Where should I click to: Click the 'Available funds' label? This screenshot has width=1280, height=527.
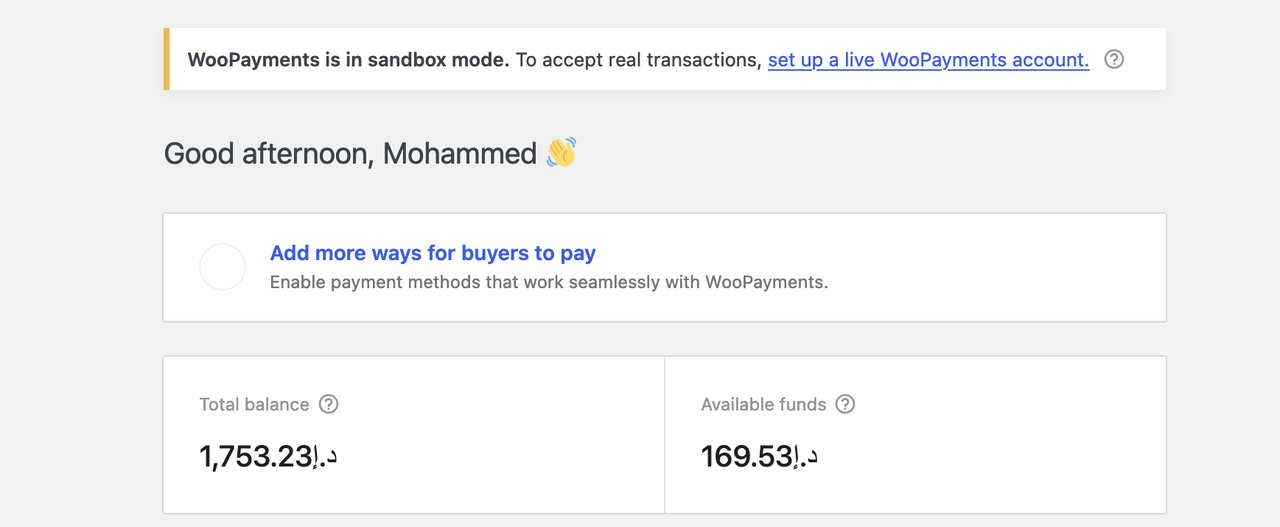coord(763,404)
